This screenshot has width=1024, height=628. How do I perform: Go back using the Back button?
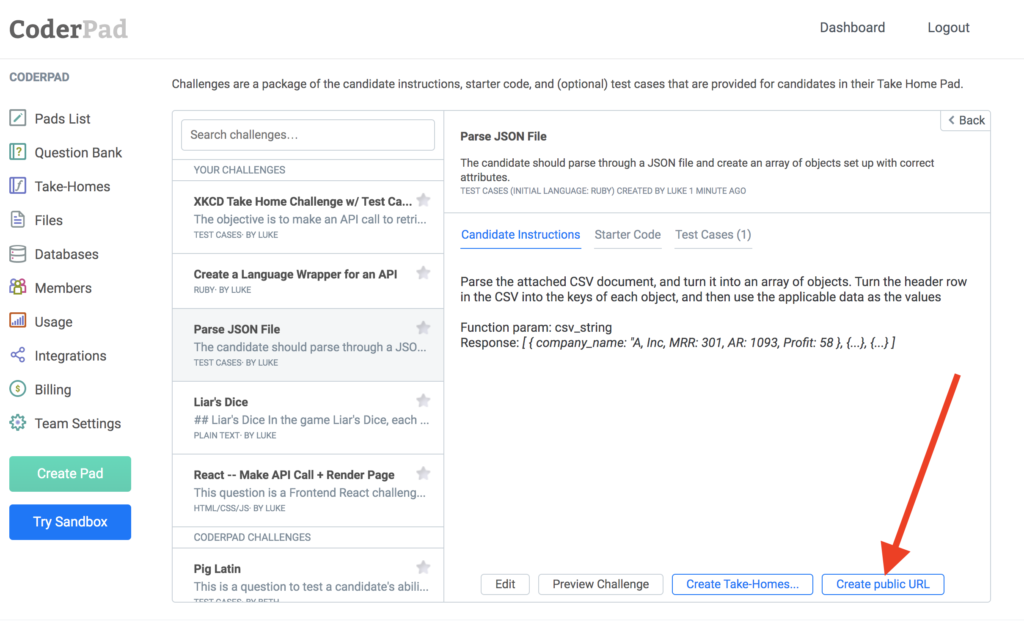point(966,120)
